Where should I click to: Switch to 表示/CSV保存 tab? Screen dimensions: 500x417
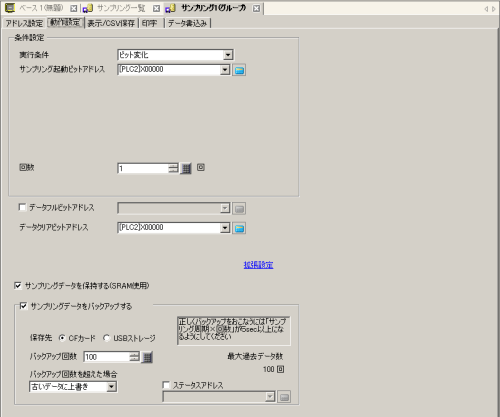point(111,23)
